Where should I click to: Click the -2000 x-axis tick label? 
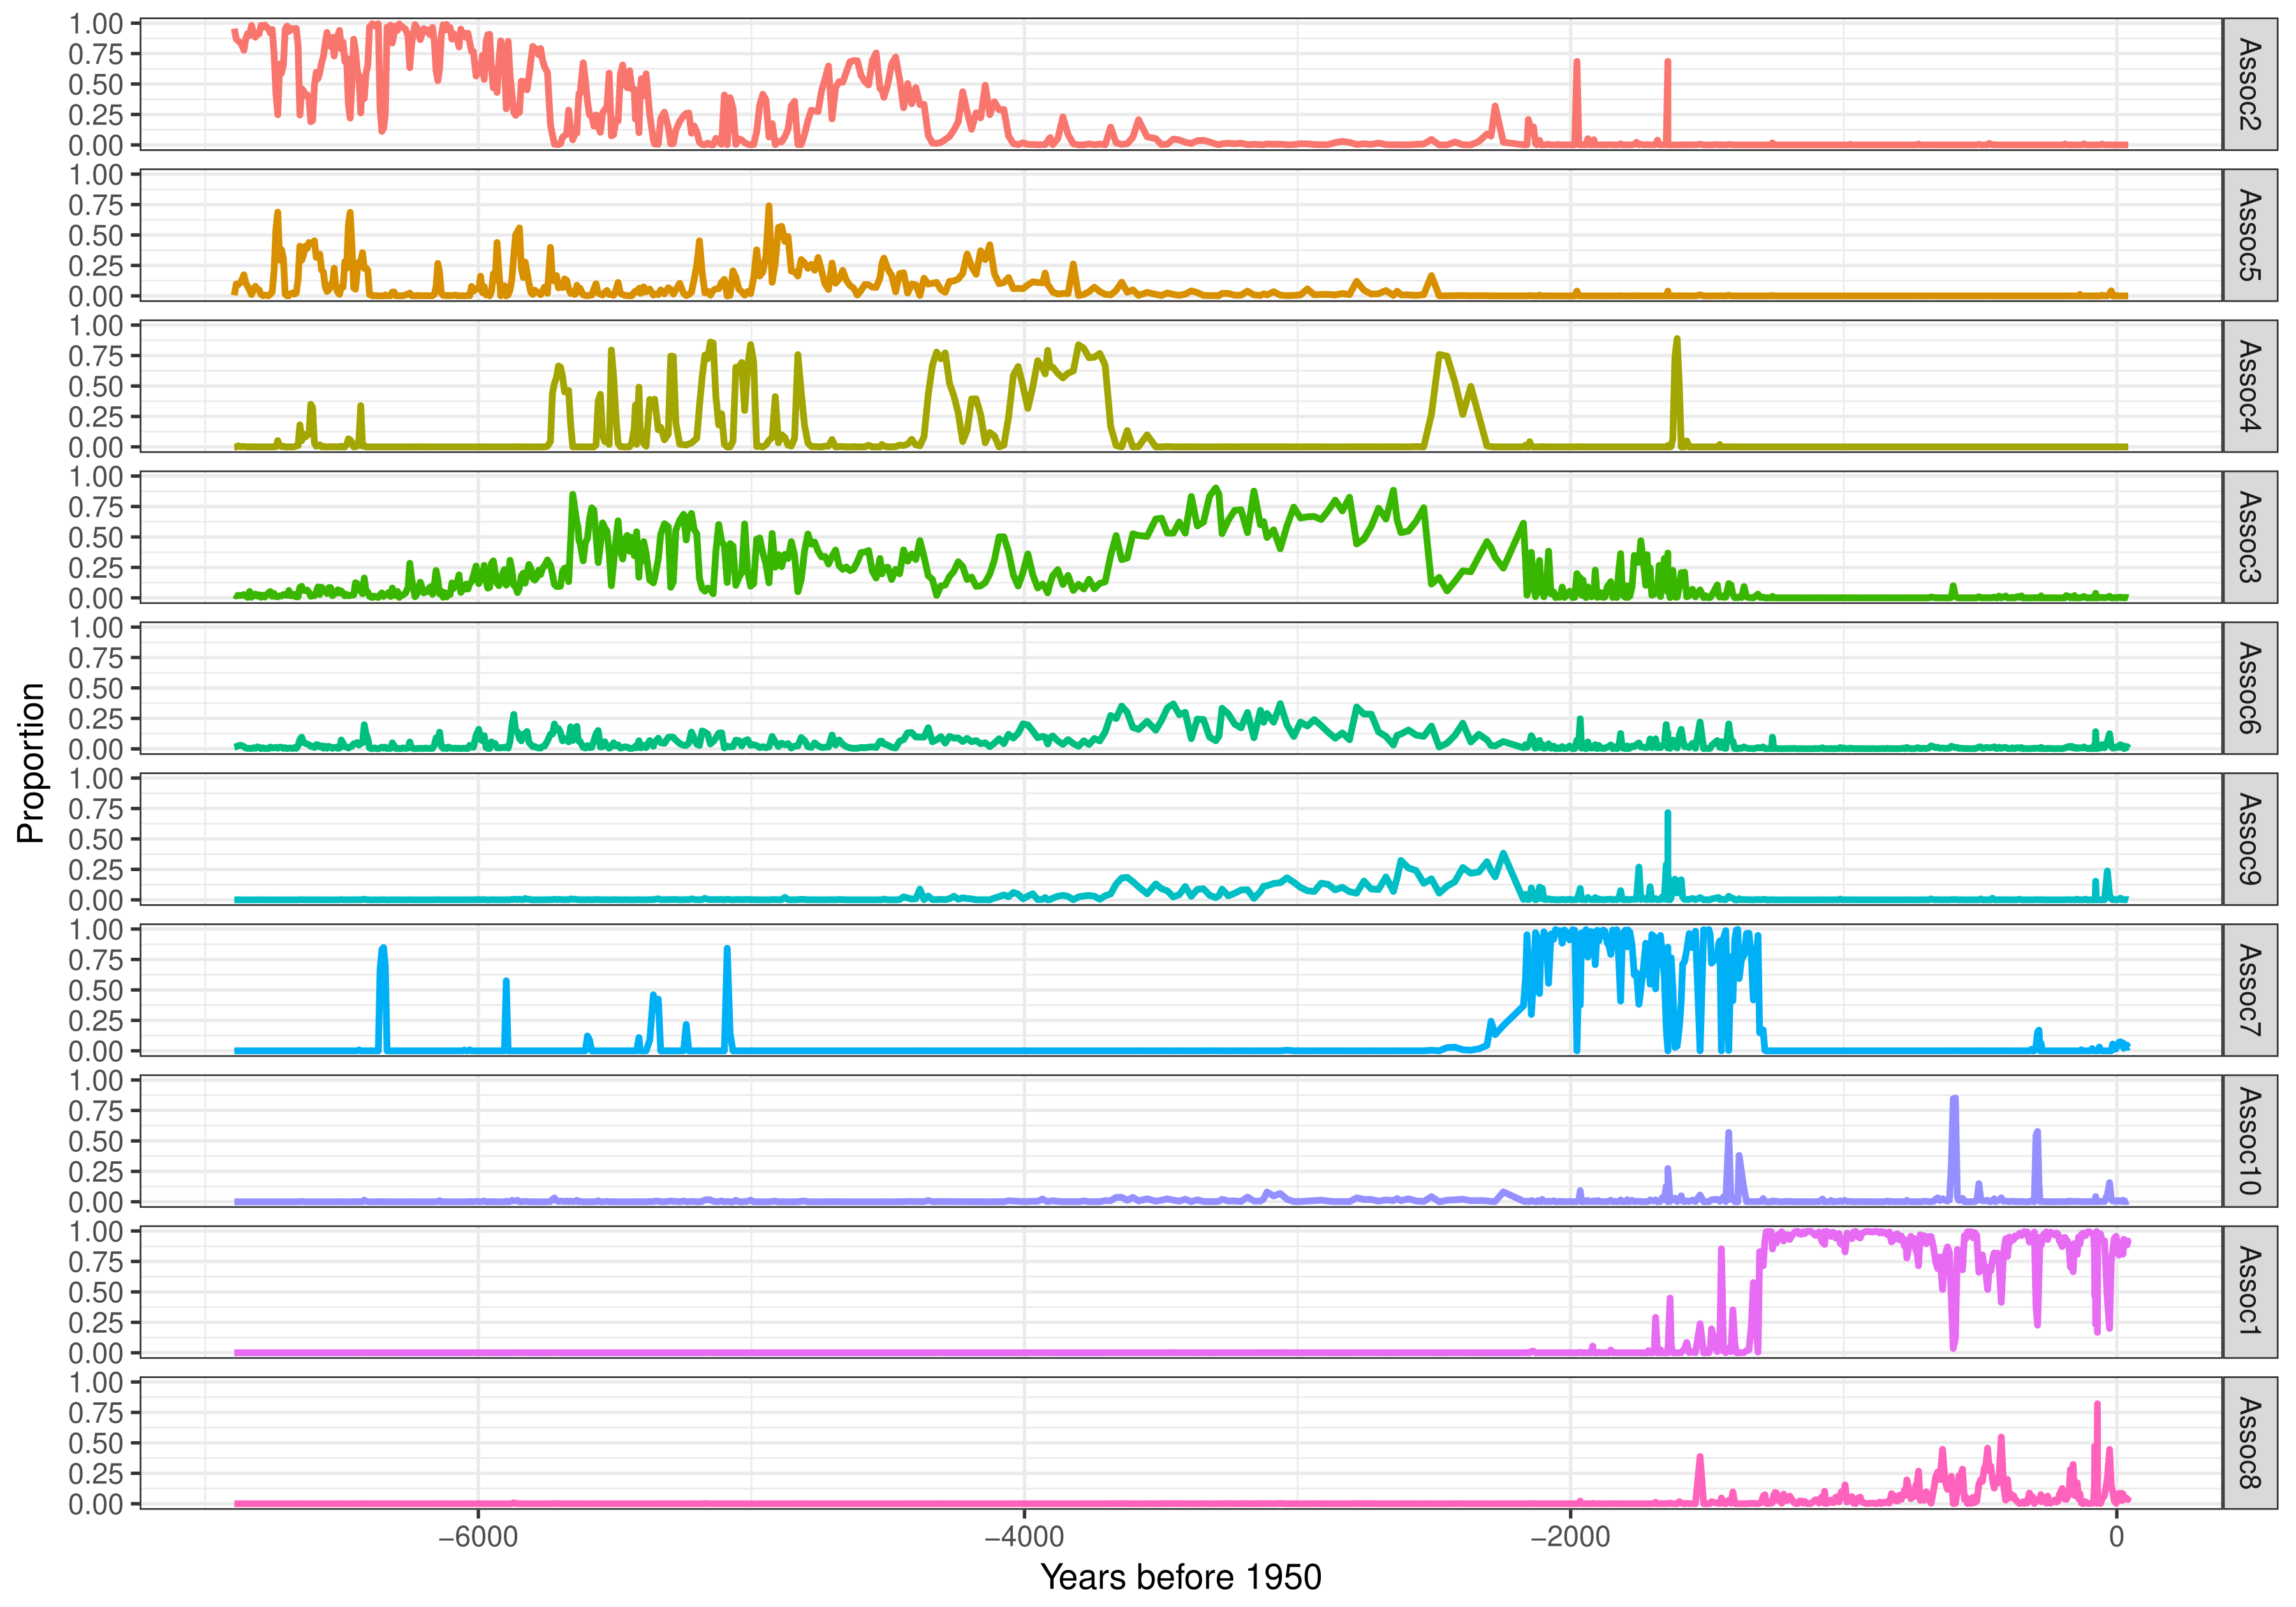1570,1536
